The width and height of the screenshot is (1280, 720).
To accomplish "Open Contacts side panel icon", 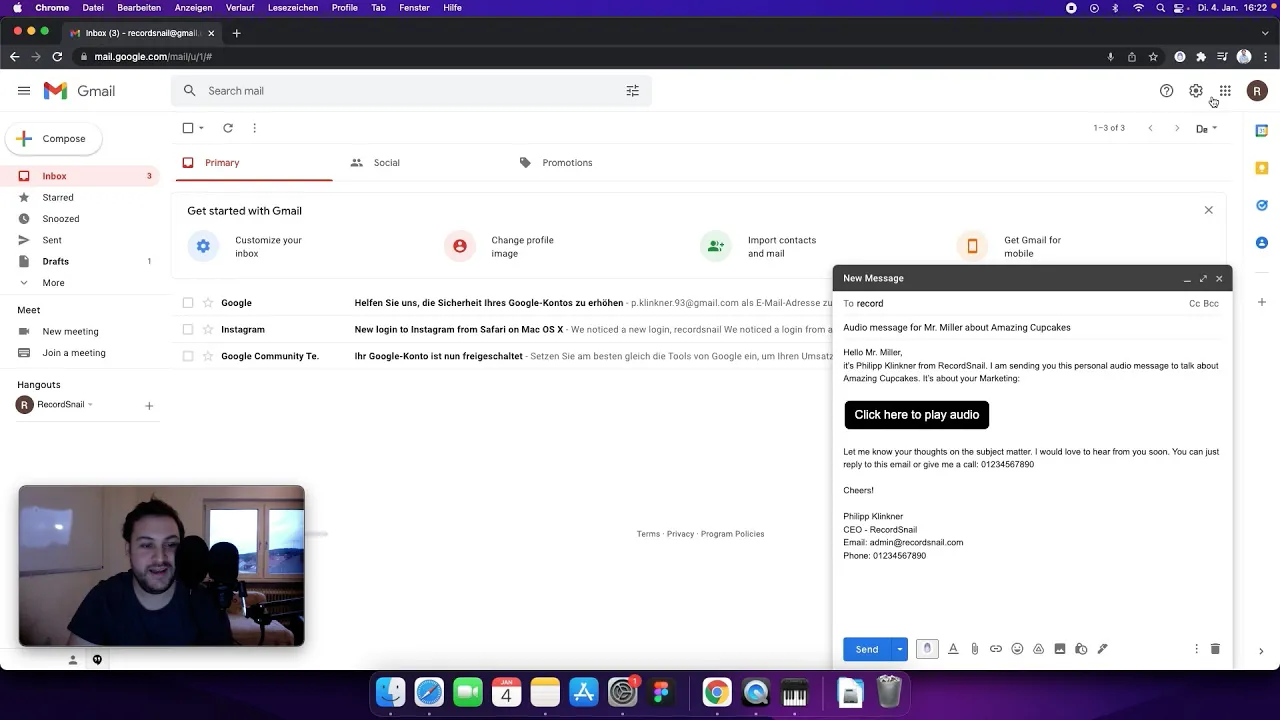I will (x=1262, y=243).
